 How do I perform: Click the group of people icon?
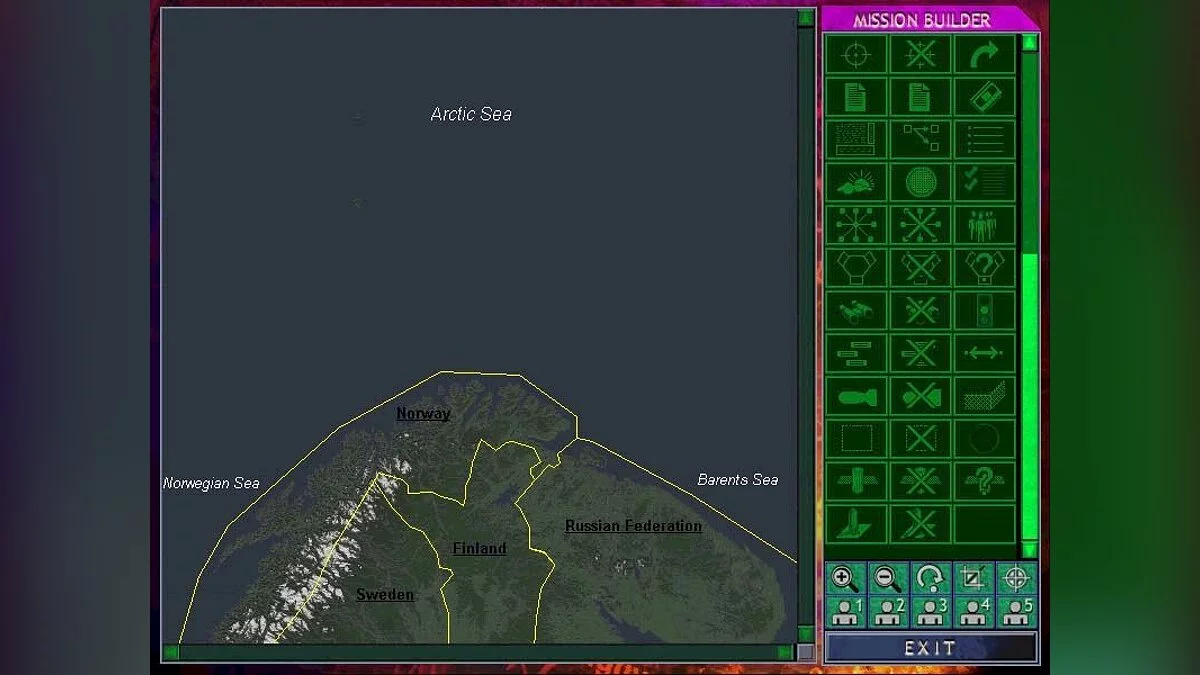tap(985, 225)
